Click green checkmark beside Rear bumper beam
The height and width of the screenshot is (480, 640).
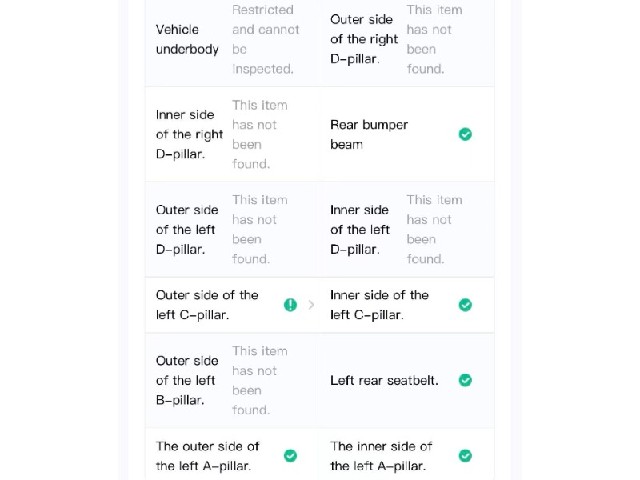465,134
